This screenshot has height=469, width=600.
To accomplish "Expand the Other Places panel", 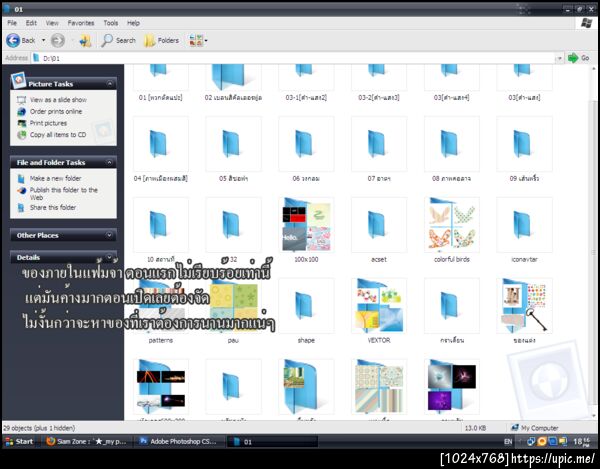I will click(109, 235).
